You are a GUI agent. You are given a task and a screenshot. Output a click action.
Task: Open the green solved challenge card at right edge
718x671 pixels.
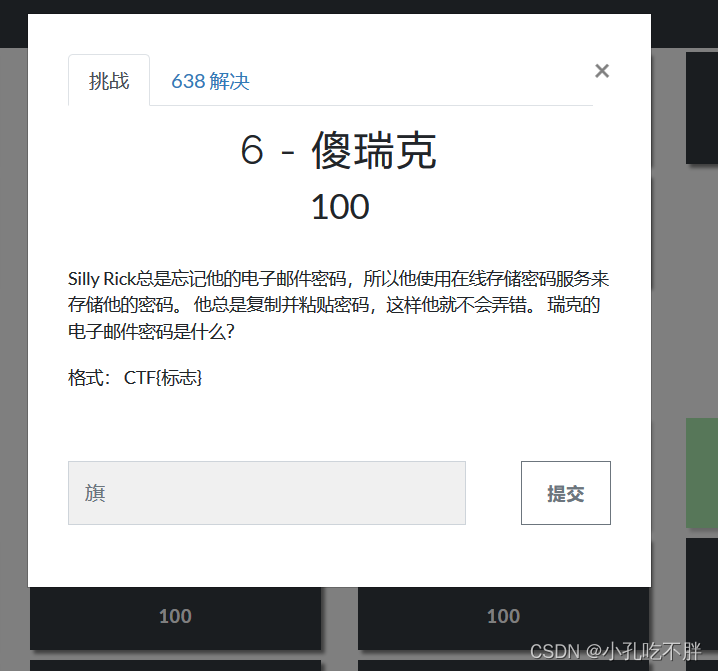(x=702, y=473)
